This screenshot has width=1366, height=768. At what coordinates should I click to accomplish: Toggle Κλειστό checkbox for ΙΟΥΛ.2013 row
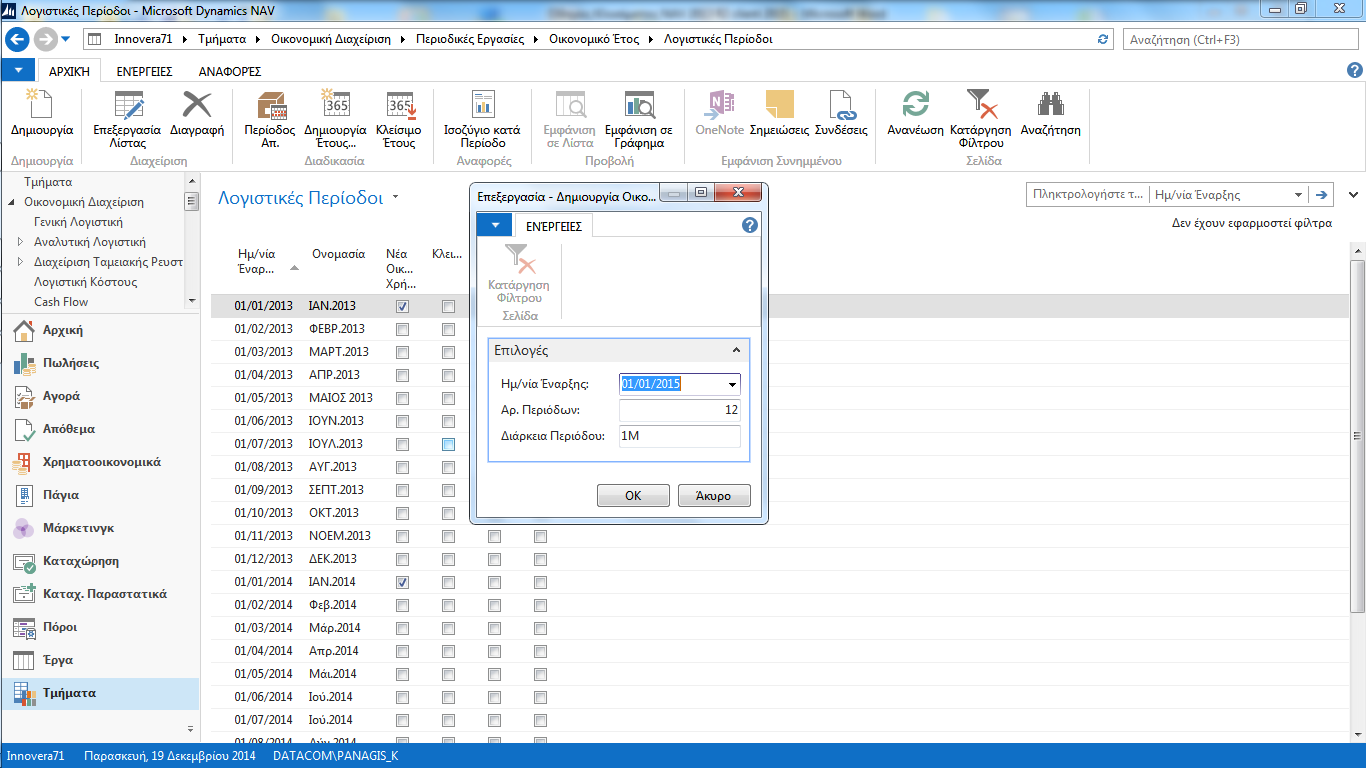pyautogui.click(x=448, y=444)
